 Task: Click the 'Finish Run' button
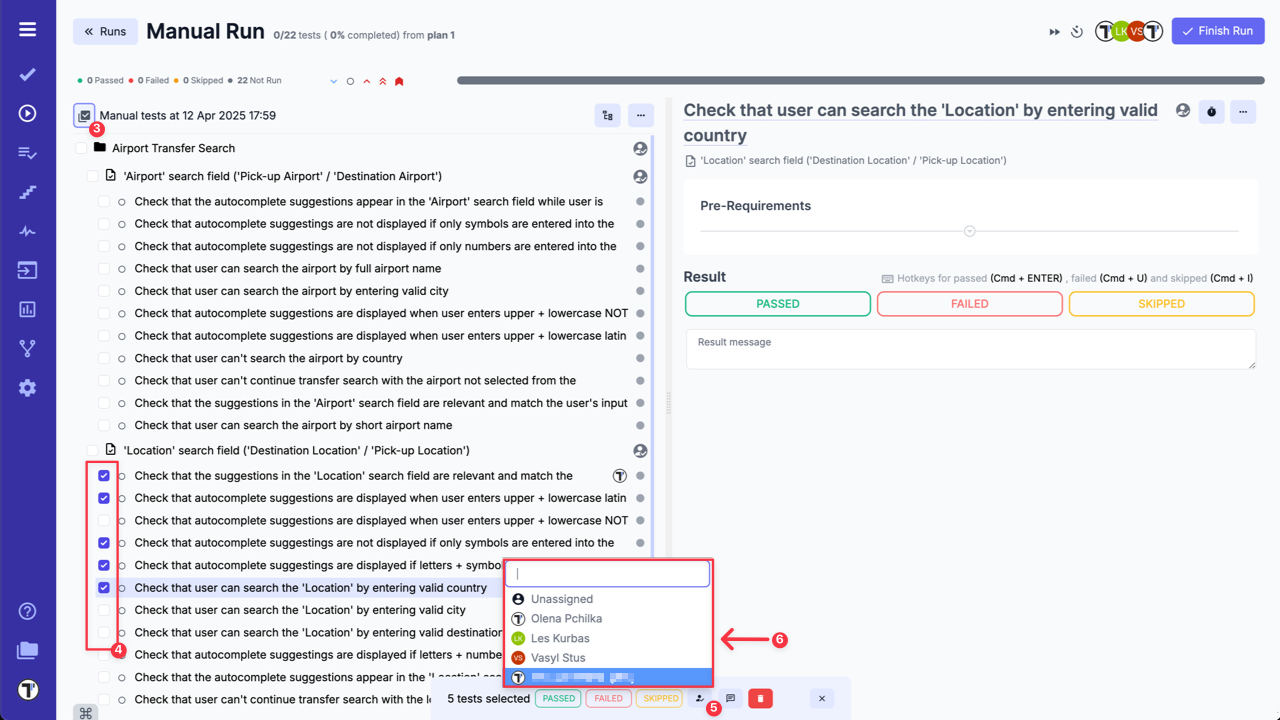coord(1218,31)
